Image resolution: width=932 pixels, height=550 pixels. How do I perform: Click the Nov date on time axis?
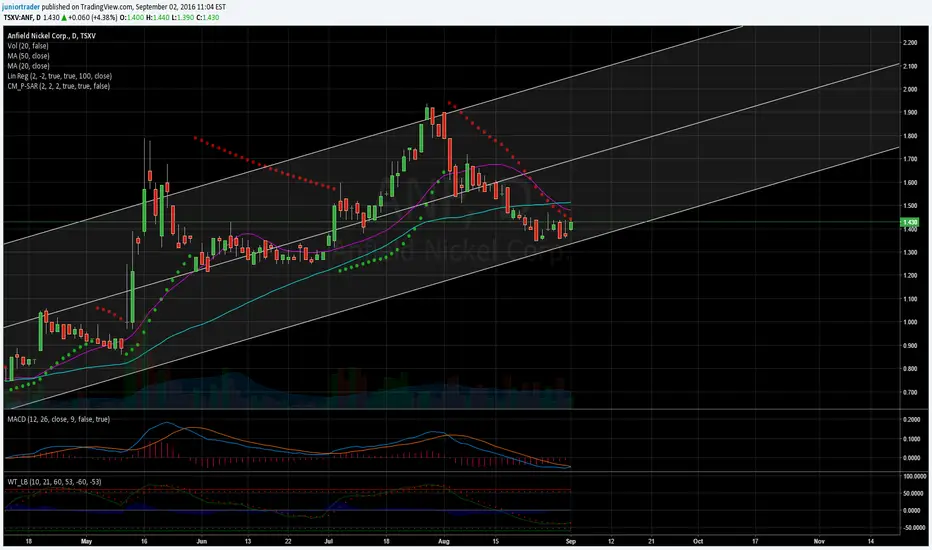pyautogui.click(x=819, y=542)
